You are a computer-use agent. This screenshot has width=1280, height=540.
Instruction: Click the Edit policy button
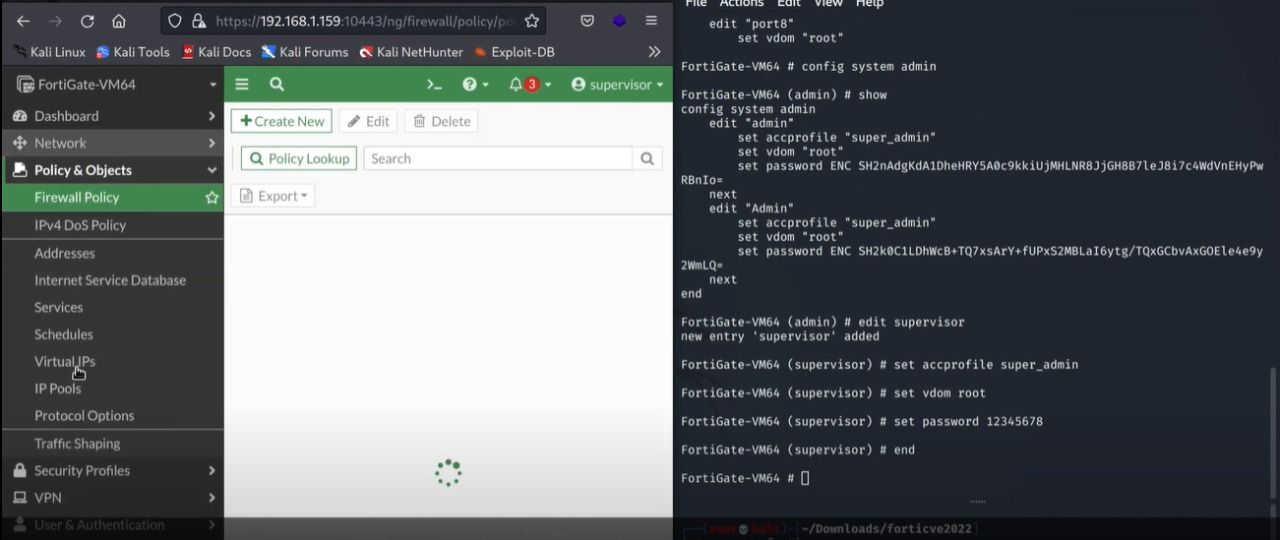coord(368,121)
